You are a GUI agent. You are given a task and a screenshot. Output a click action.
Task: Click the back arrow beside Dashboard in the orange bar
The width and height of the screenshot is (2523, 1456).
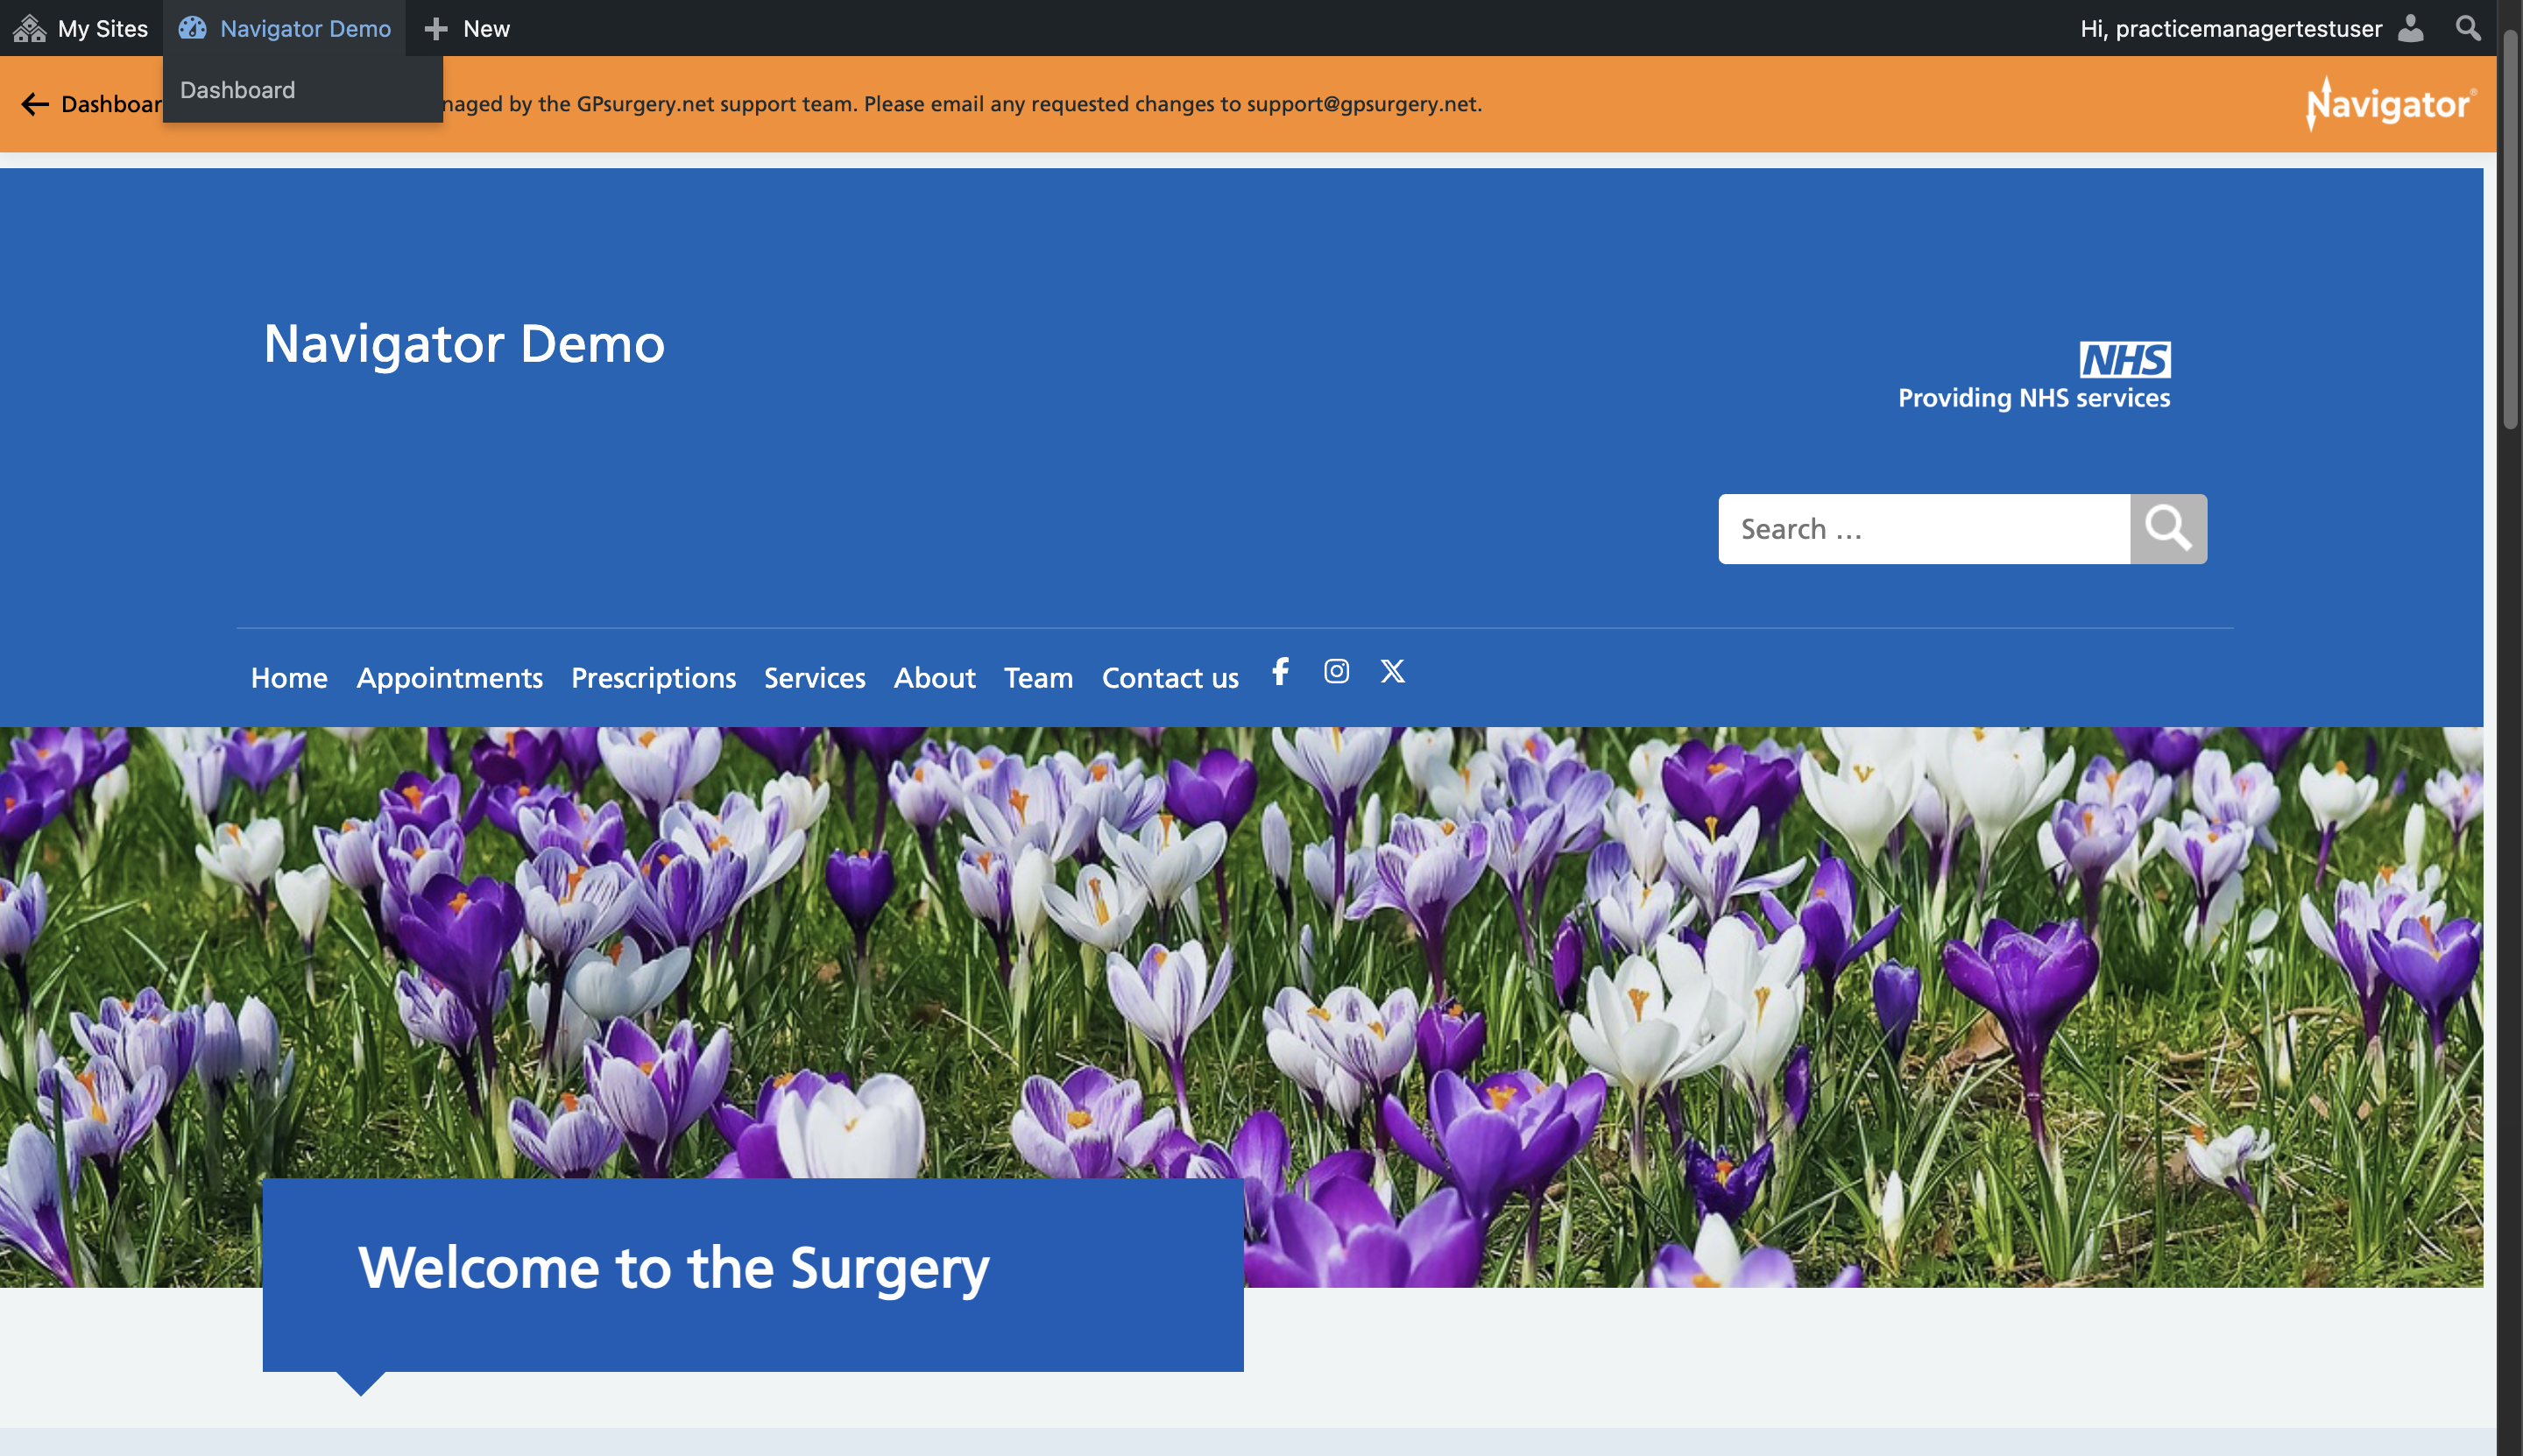[x=35, y=104]
